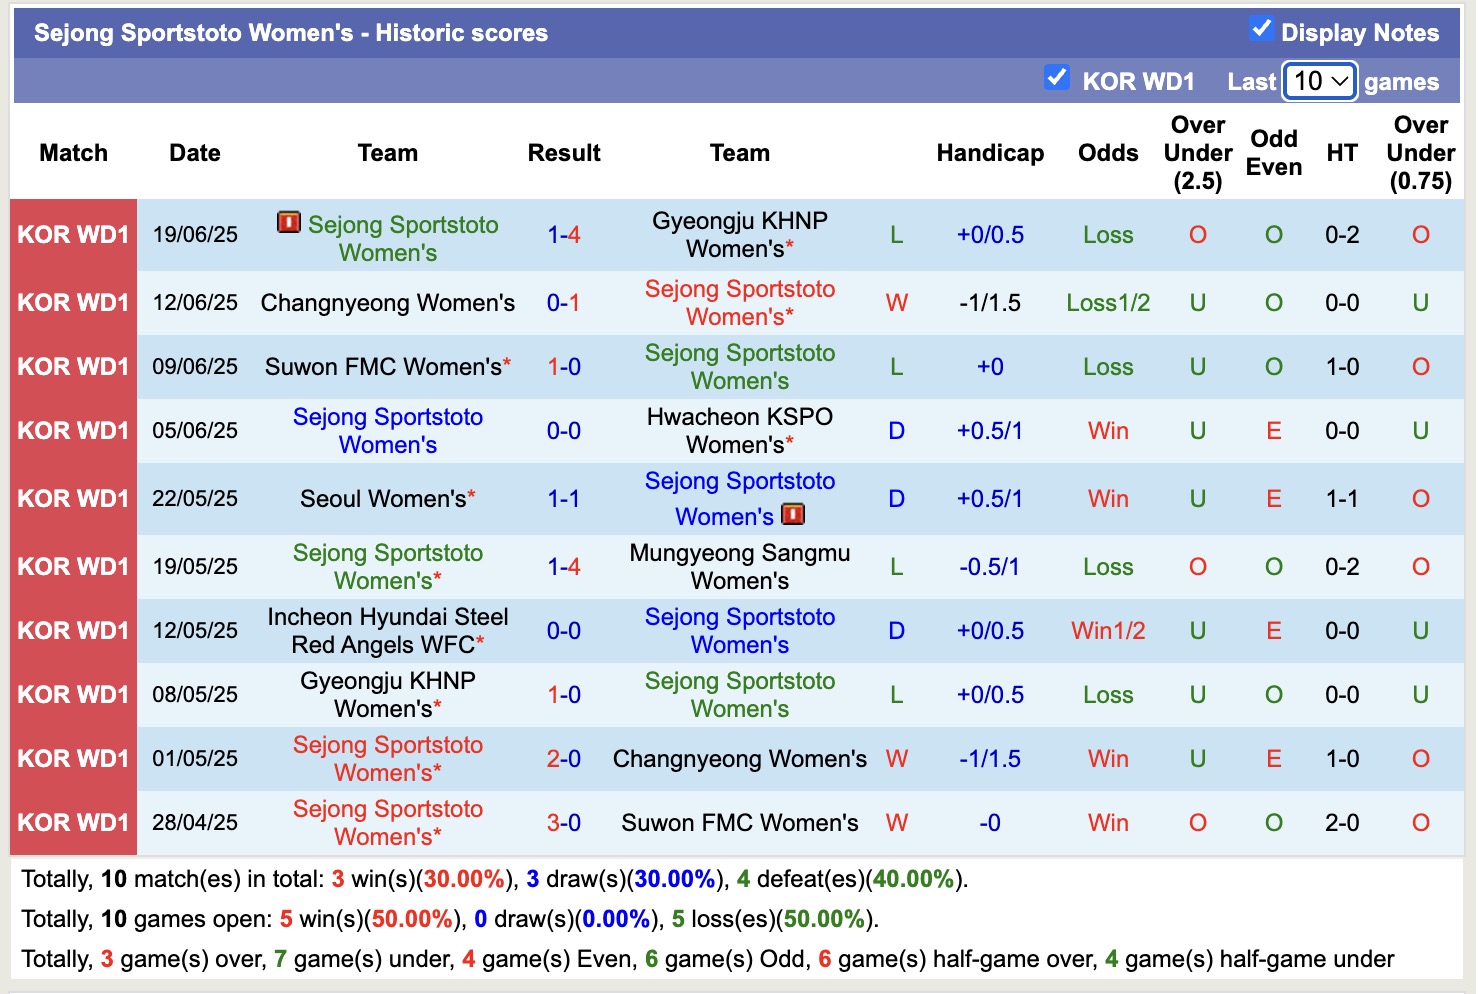Click the Handicap column header
1478x994 pixels.
[x=990, y=153]
